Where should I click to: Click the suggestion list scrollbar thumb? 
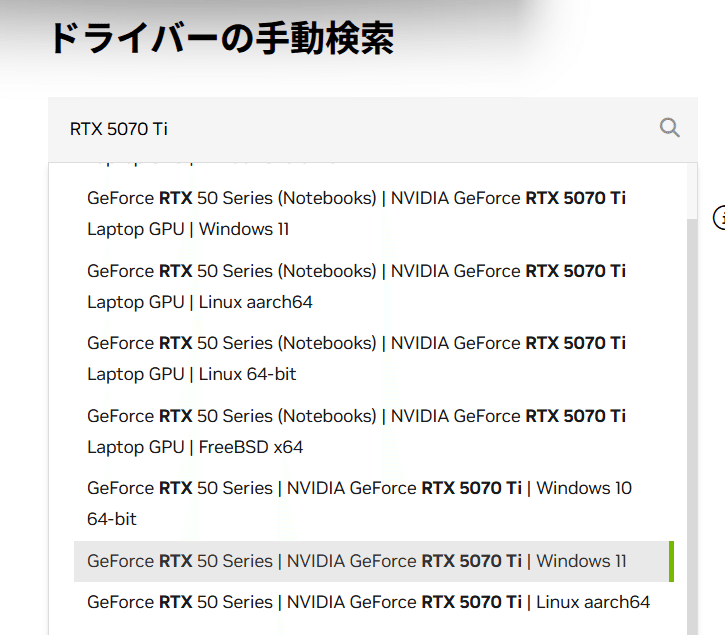[692, 426]
